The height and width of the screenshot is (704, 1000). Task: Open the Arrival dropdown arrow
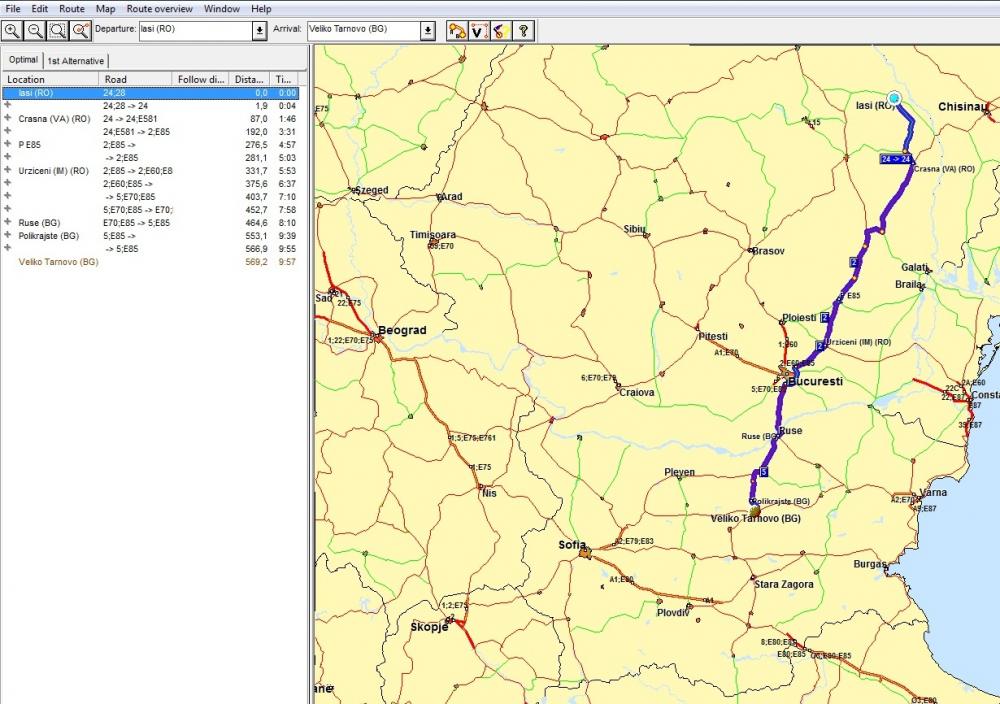[428, 30]
